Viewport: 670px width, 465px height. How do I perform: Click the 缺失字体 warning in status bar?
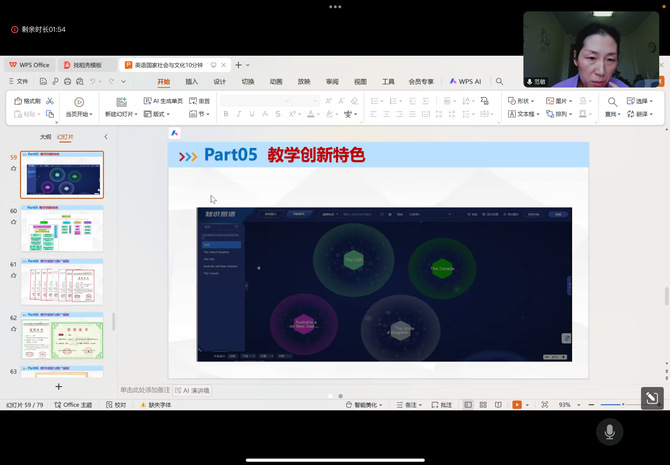(x=156, y=405)
